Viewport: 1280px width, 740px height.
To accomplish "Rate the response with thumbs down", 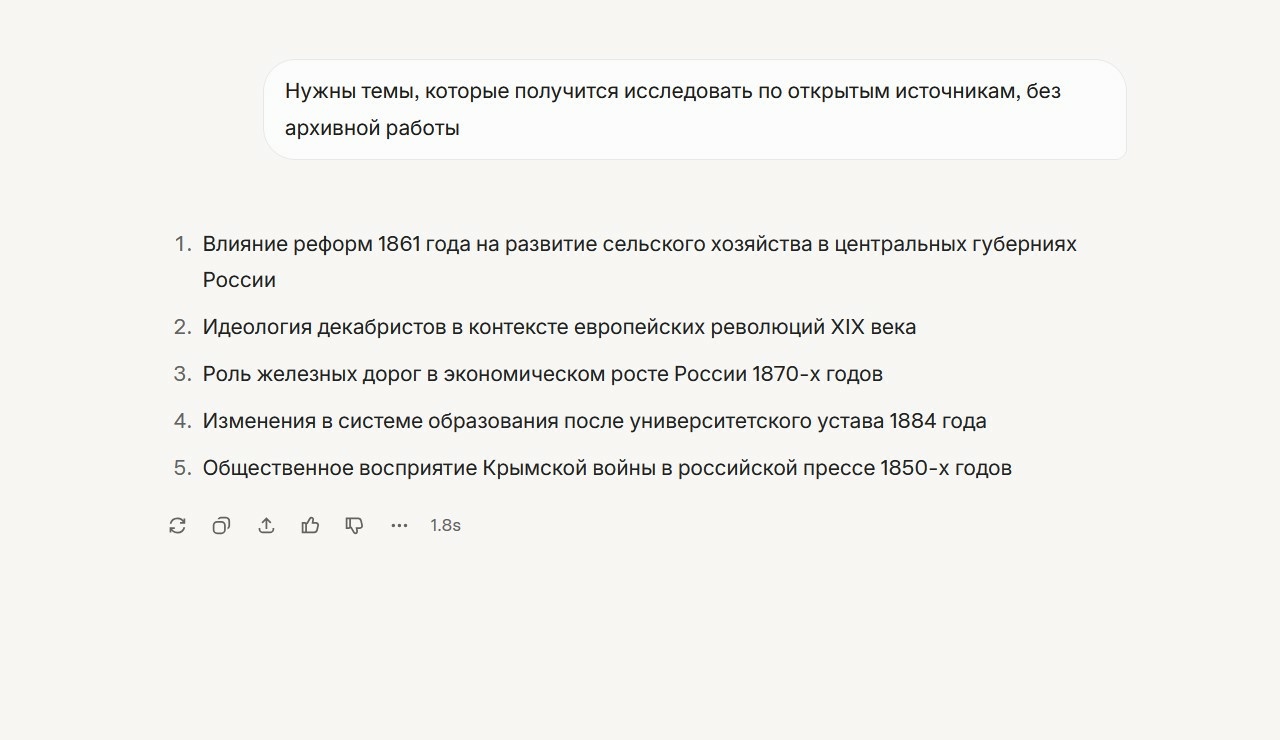I will (x=354, y=525).
